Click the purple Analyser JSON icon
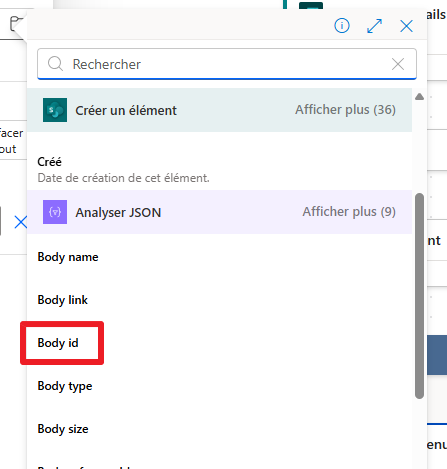 point(55,212)
